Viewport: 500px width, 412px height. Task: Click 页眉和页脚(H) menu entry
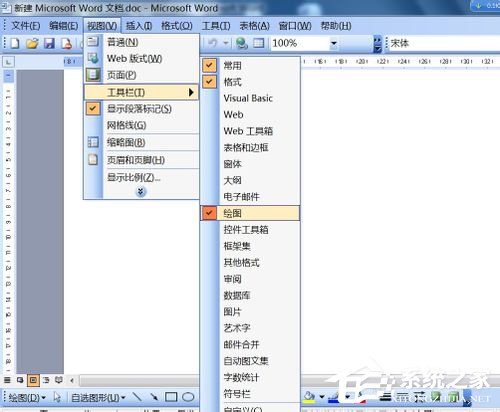(x=142, y=160)
